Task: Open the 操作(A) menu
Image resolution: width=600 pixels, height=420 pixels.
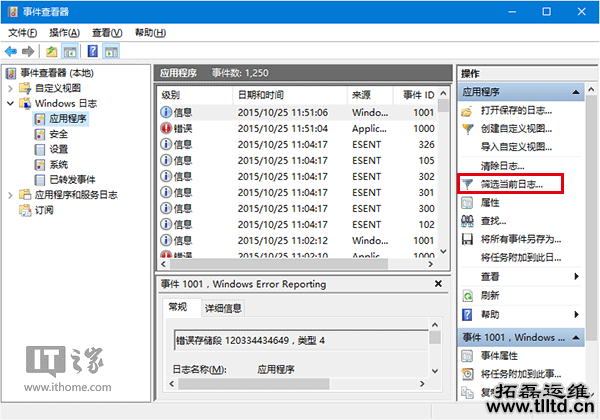Action: point(64,33)
